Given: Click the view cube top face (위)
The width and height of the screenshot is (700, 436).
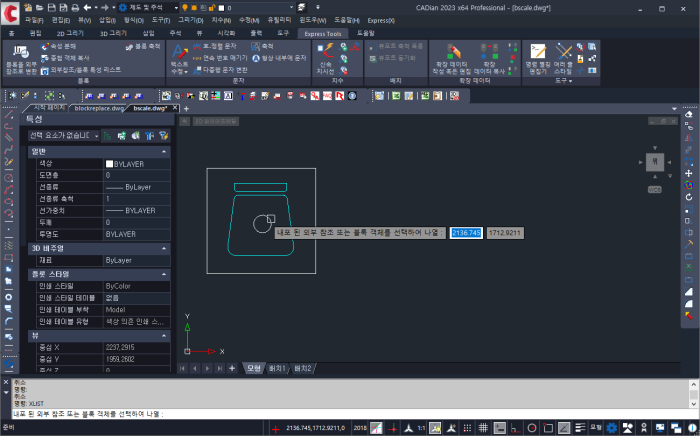Looking at the screenshot, I should 654,162.
